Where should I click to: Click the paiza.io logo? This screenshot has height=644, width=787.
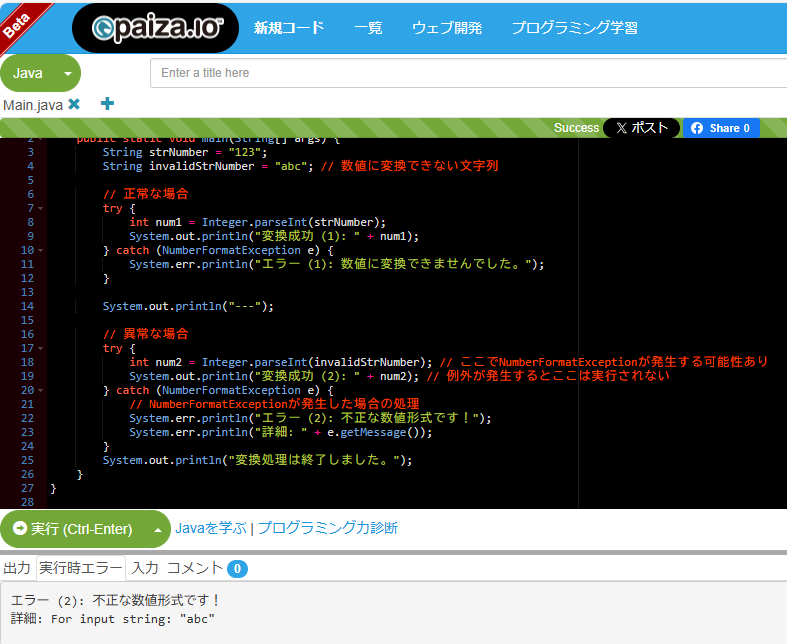(156, 28)
